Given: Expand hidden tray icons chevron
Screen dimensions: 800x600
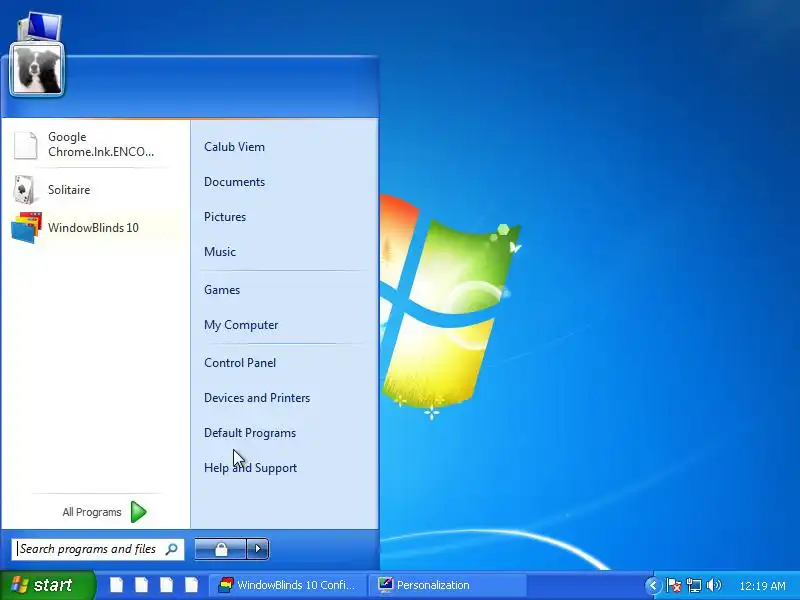Looking at the screenshot, I should pos(653,585).
